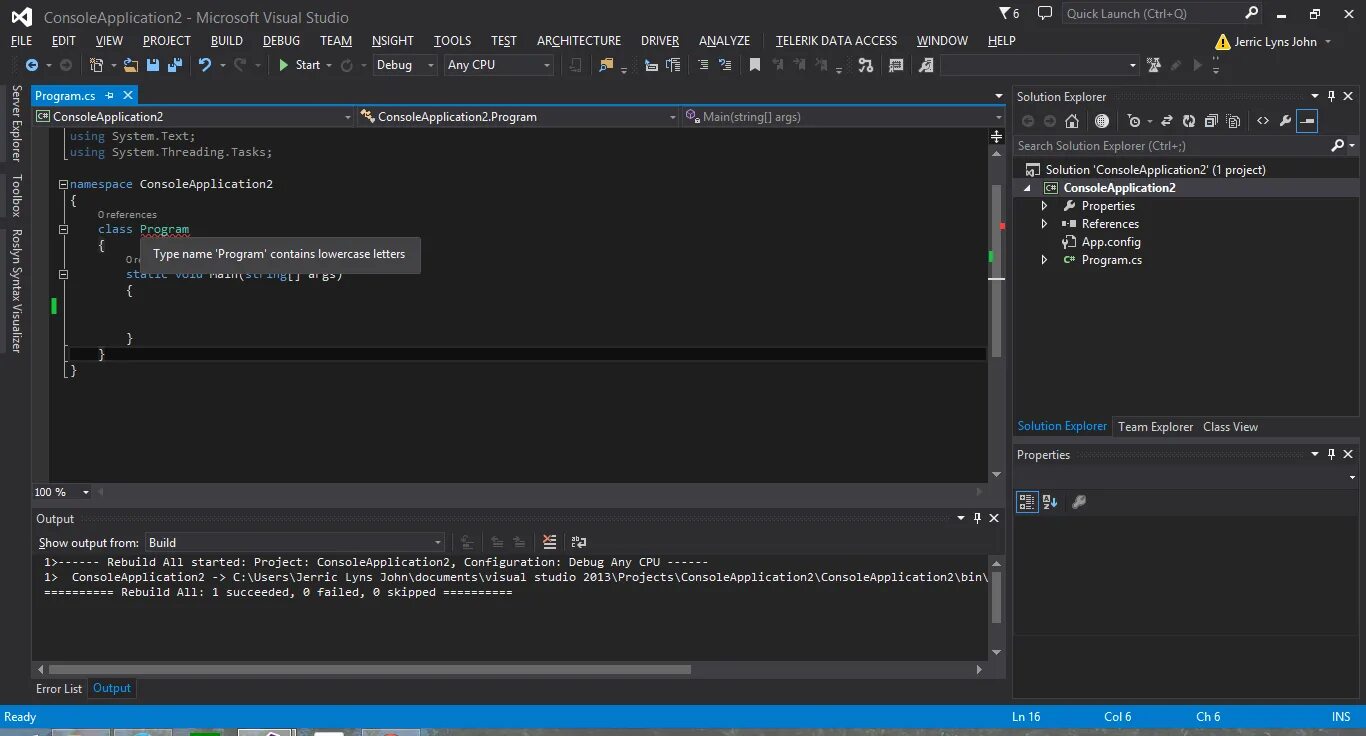Viewport: 1366px width, 736px height.
Task: Click the feedback speech bubble icon
Action: [x=1044, y=13]
